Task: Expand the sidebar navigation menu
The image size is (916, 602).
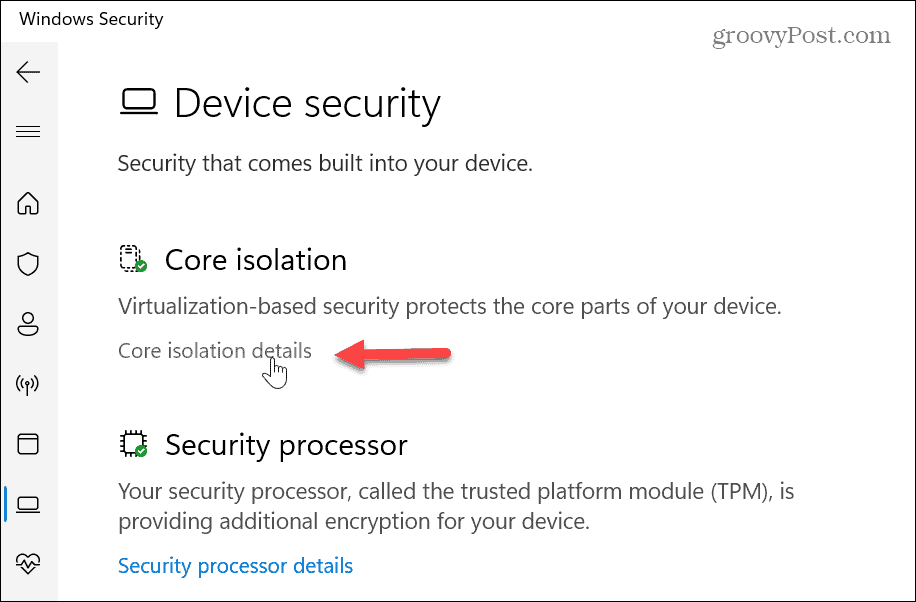Action: coord(28,131)
